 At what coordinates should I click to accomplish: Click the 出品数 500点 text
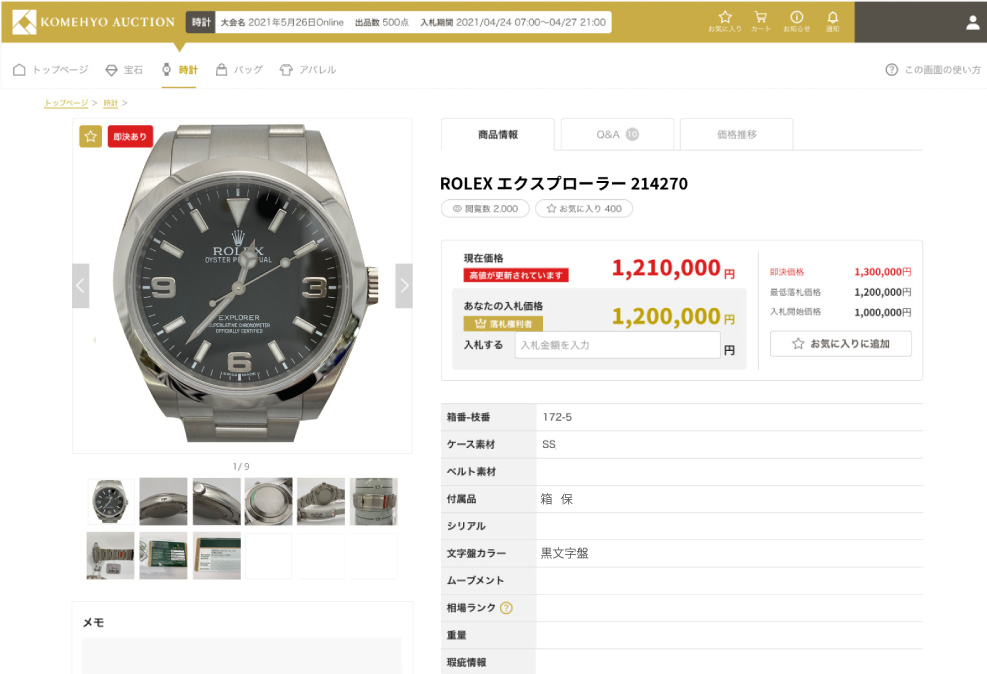click(382, 22)
